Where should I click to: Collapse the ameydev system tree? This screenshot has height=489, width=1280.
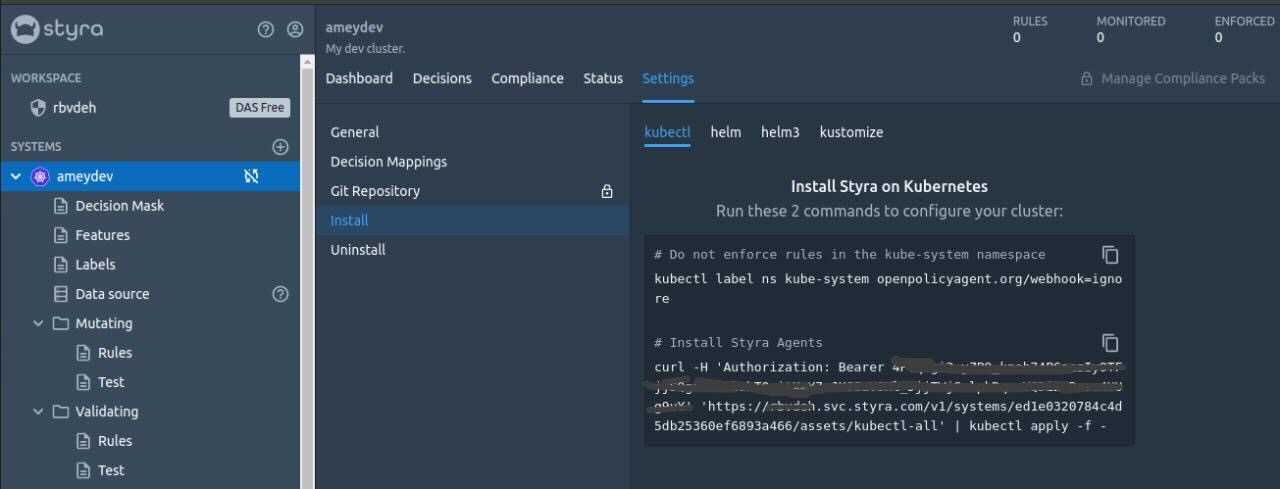(x=16, y=177)
